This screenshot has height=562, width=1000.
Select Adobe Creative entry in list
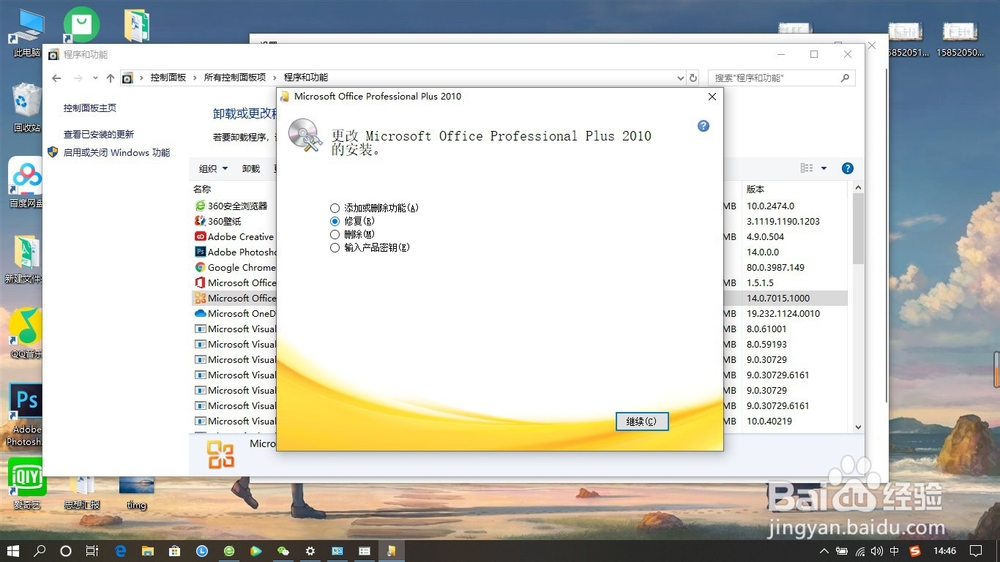[x=235, y=237]
